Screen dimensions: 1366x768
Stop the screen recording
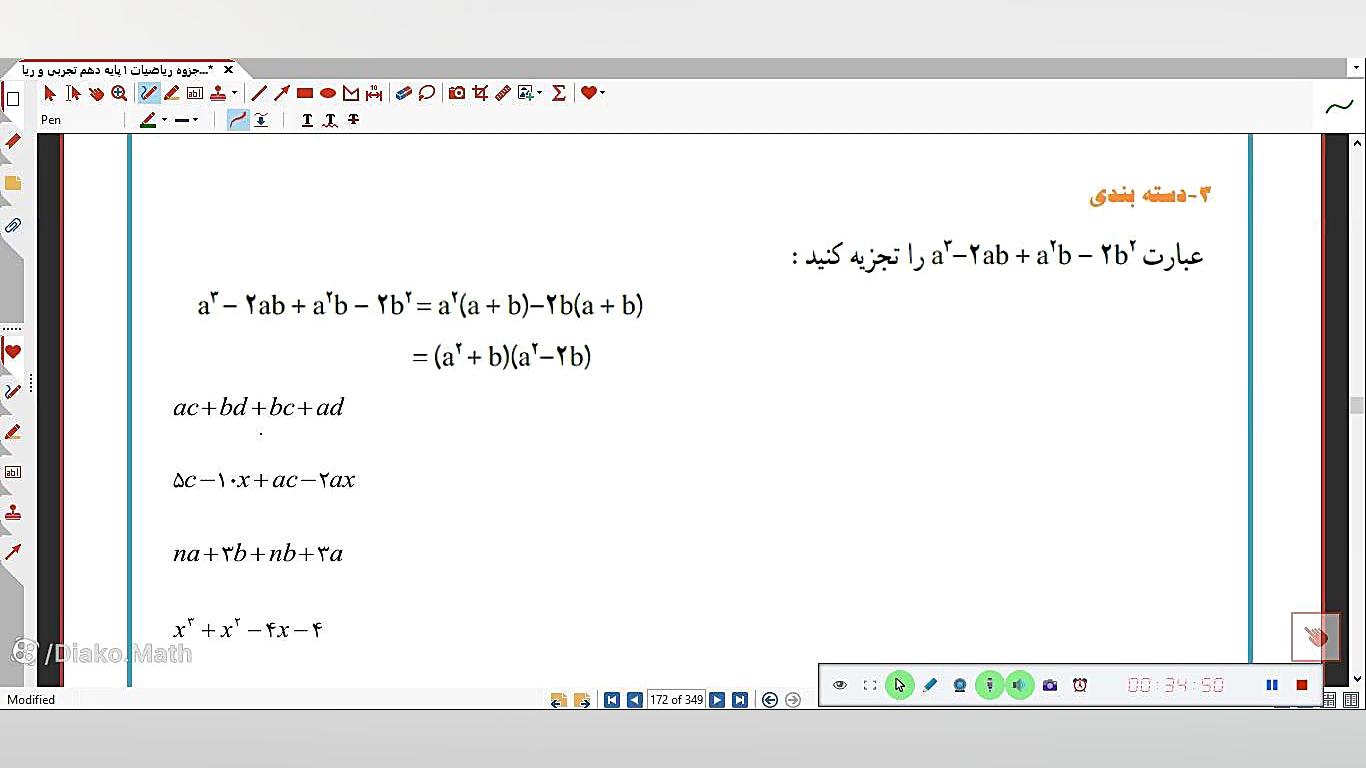coord(1302,685)
